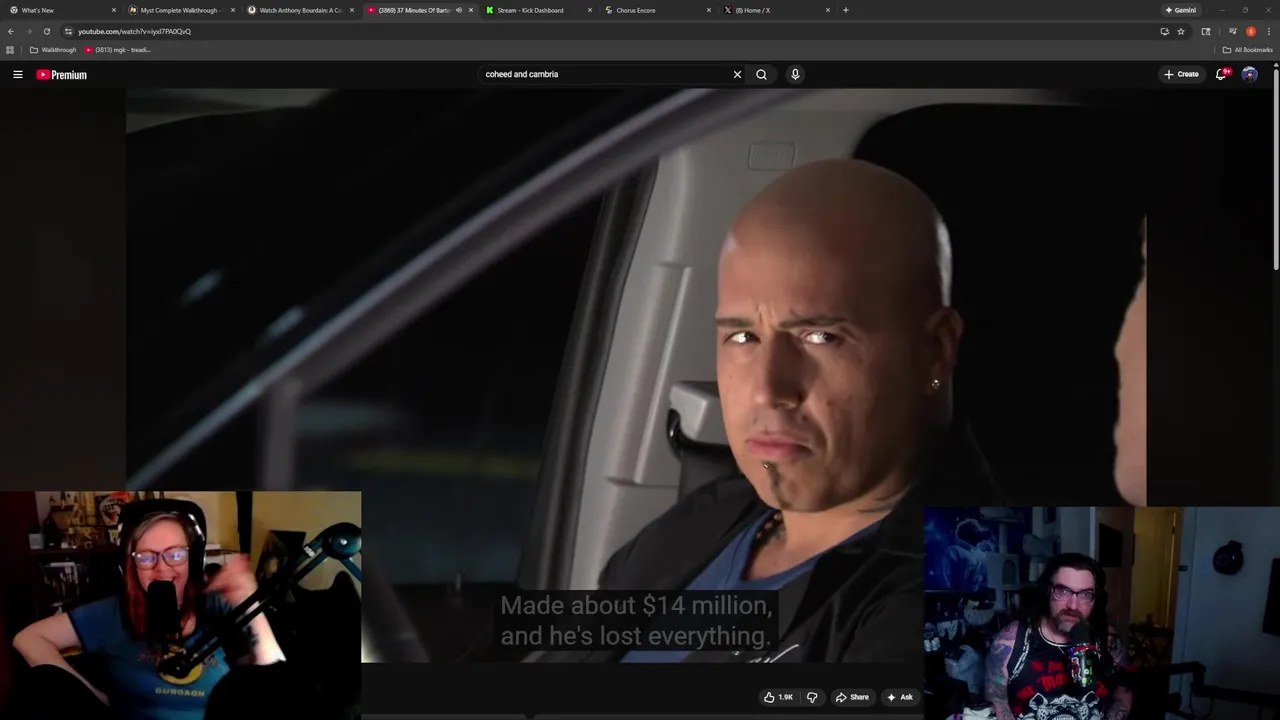Close the 37 Minutes YouTube tab
The width and height of the screenshot is (1280, 720).
(x=471, y=10)
